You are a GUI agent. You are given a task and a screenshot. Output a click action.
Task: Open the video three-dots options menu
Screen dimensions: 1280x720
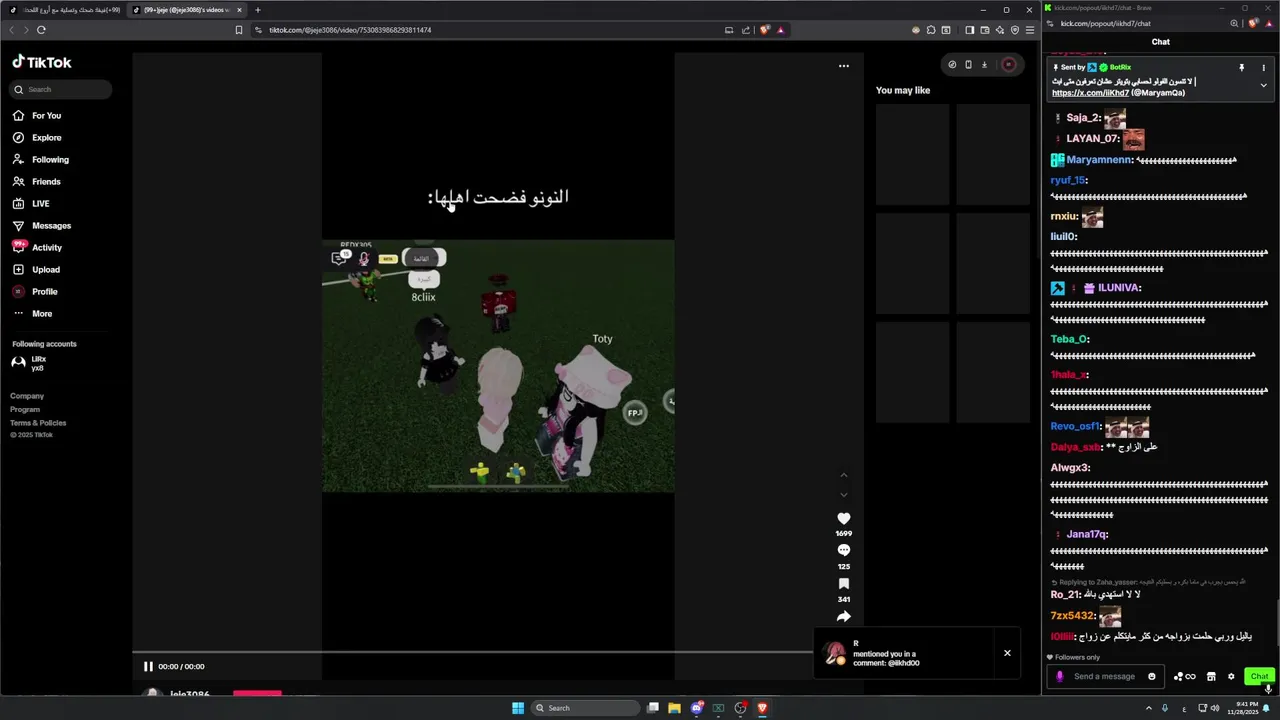(x=843, y=66)
